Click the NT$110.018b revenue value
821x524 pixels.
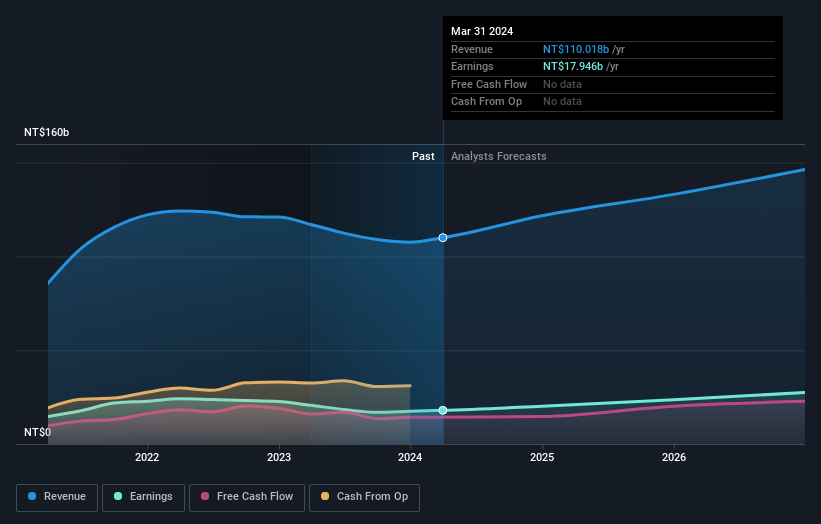(576, 49)
